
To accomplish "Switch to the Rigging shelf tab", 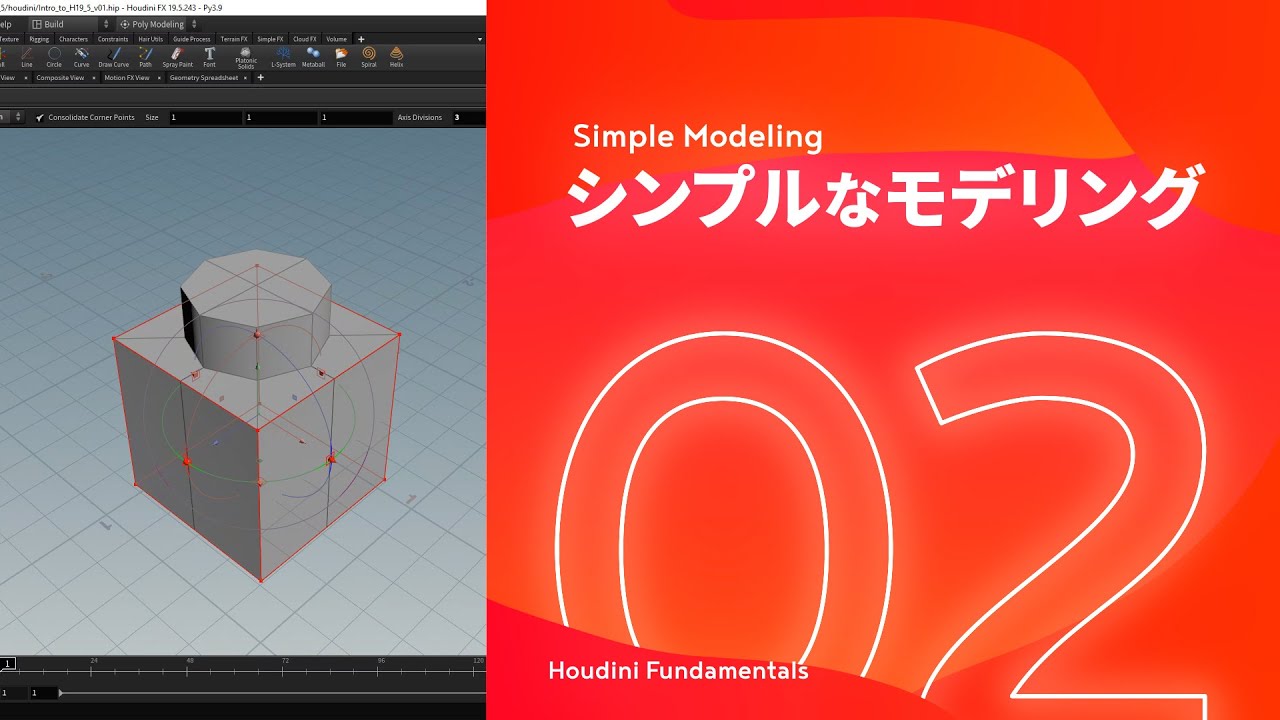I will 39,39.
